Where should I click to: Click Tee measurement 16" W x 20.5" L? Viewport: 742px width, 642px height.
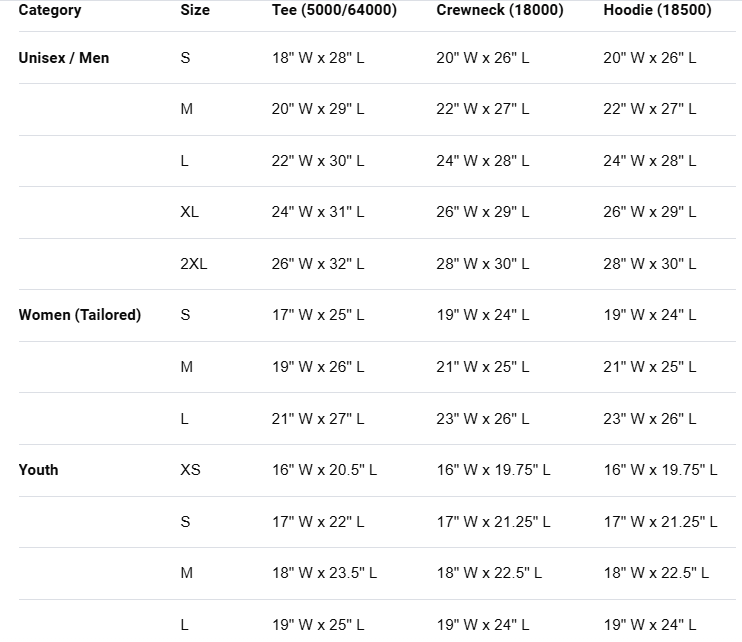324,470
